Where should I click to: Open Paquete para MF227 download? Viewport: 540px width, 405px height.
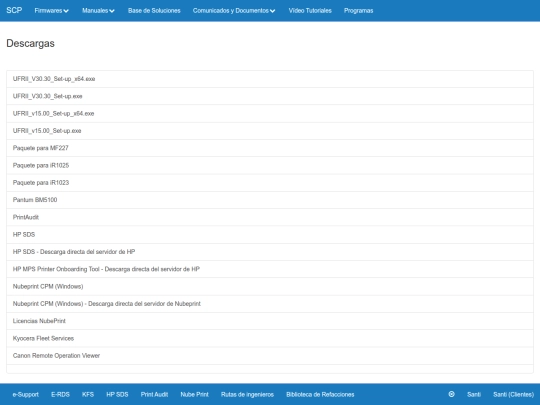click(x=270, y=148)
